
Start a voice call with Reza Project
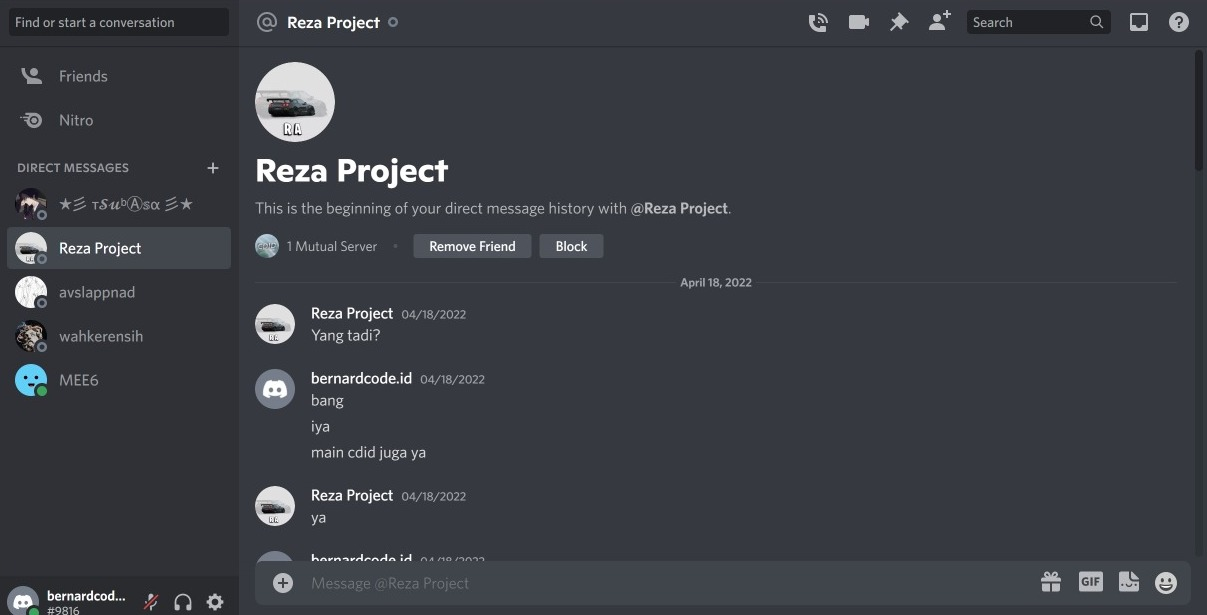coord(818,22)
